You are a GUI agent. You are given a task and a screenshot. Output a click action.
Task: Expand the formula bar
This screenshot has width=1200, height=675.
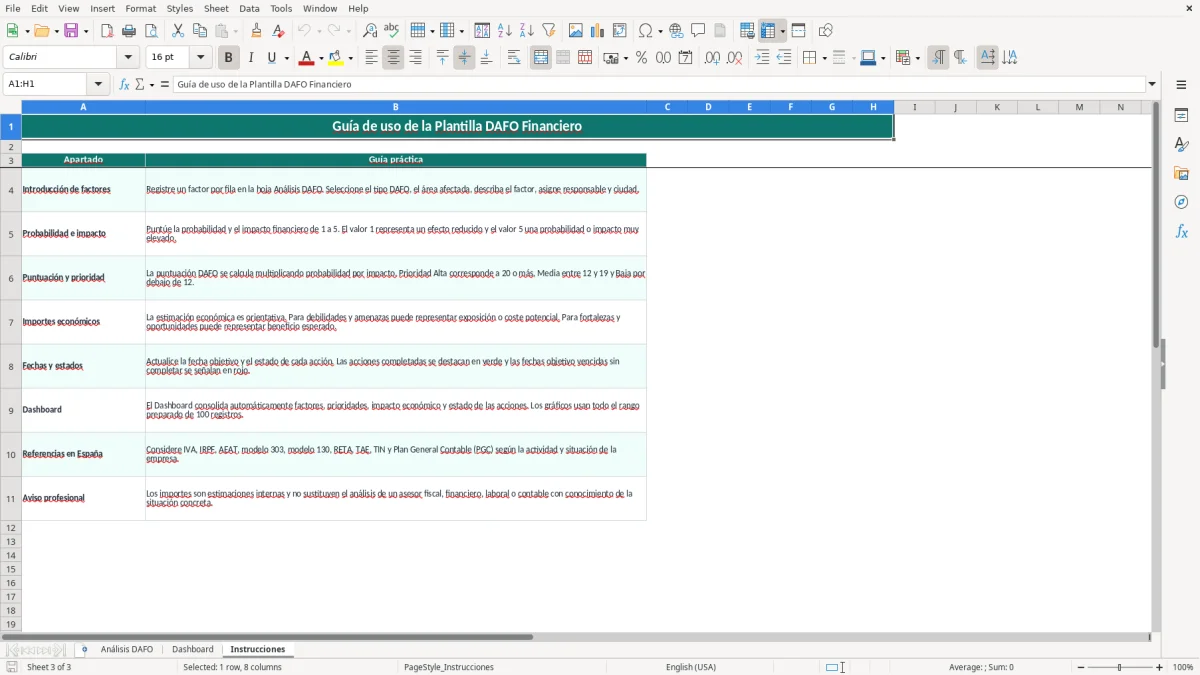(1153, 85)
